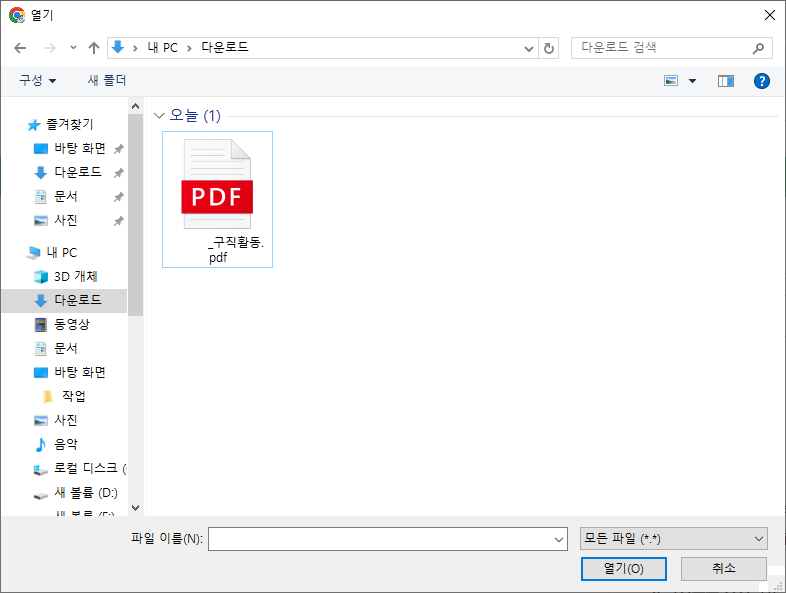Screen dimensions: 786x593
Task: Select 내 PC in the navigation tree
Action: click(62, 252)
